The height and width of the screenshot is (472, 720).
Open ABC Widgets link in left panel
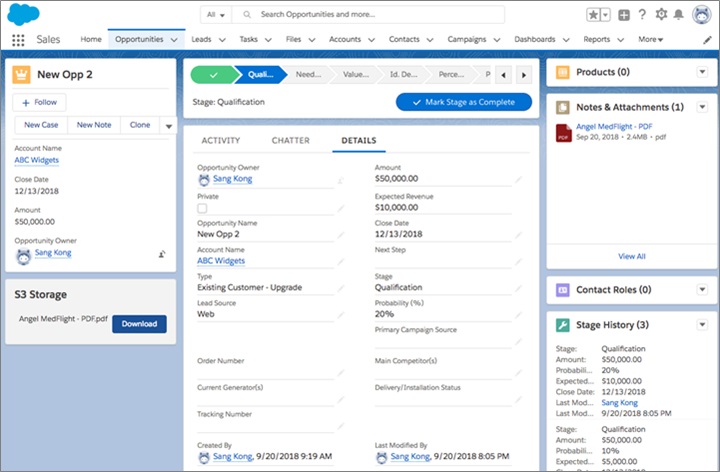(x=37, y=160)
